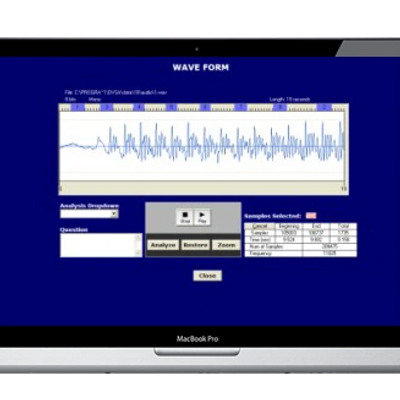Click the "Total" column header
400x400 pixels.
point(343,226)
